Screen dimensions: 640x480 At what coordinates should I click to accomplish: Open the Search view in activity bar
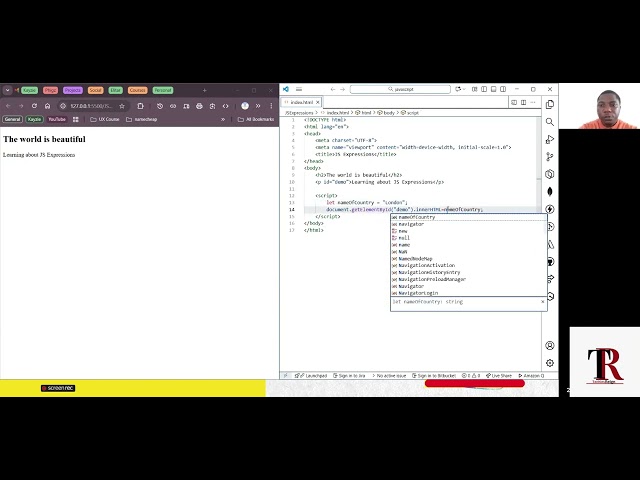[x=550, y=122]
